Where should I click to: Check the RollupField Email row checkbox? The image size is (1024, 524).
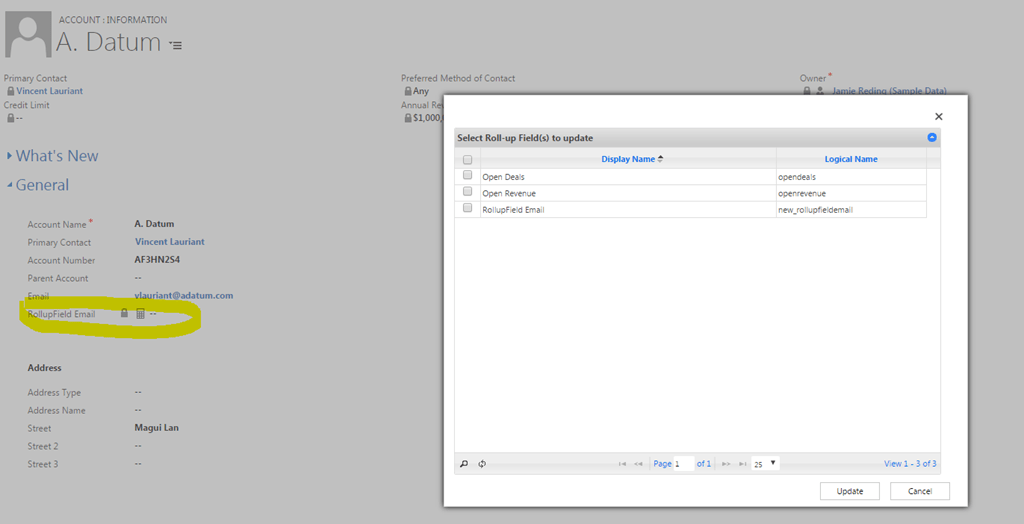tap(467, 208)
